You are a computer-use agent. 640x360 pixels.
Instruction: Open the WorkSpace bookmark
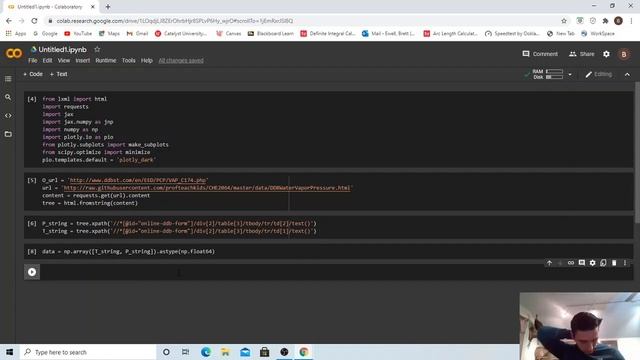[598, 33]
